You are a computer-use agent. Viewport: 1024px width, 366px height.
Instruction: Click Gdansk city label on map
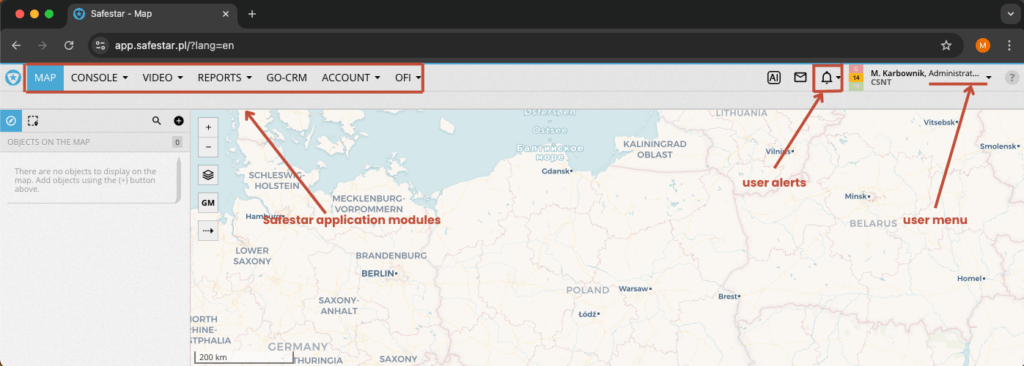pos(556,171)
